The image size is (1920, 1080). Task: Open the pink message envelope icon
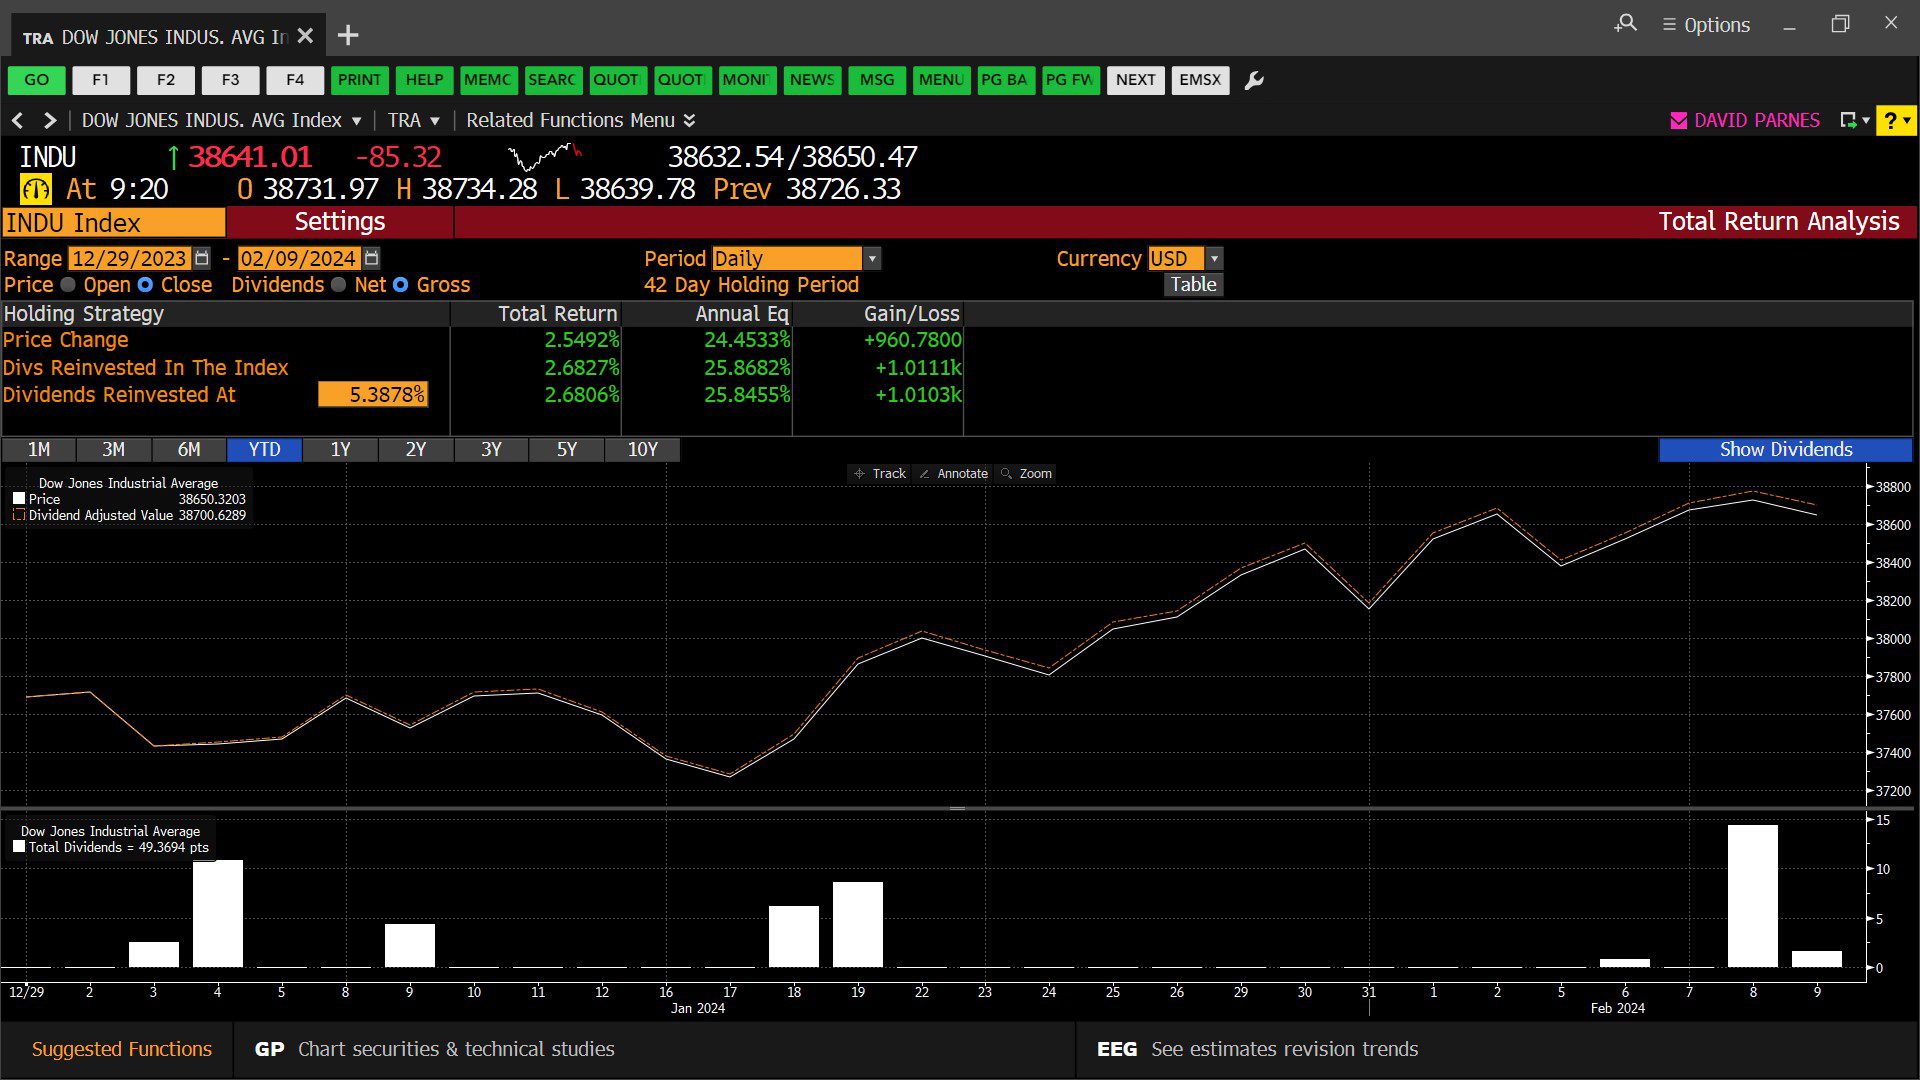coord(1679,120)
